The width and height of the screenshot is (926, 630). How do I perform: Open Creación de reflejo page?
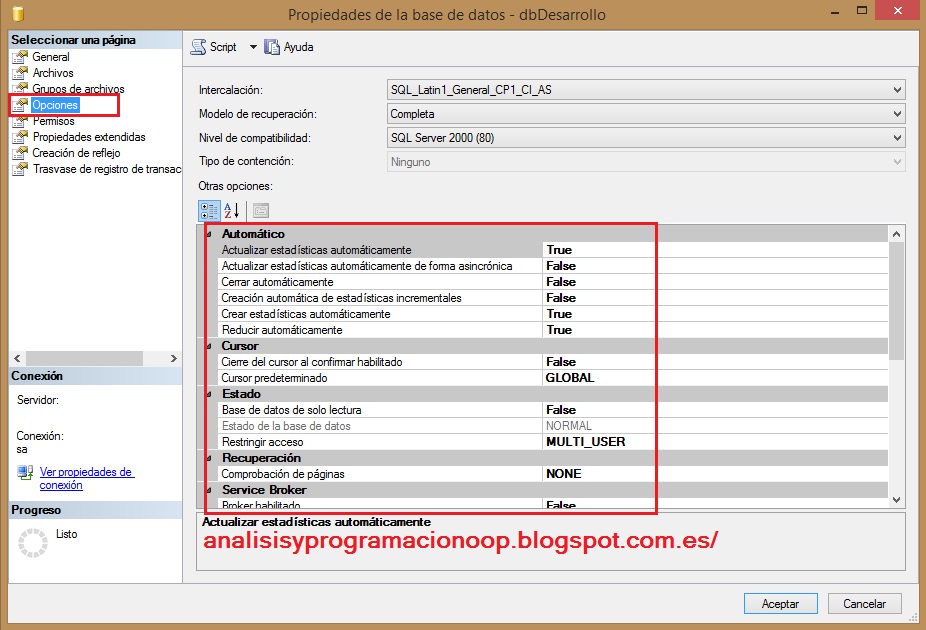pos(77,152)
